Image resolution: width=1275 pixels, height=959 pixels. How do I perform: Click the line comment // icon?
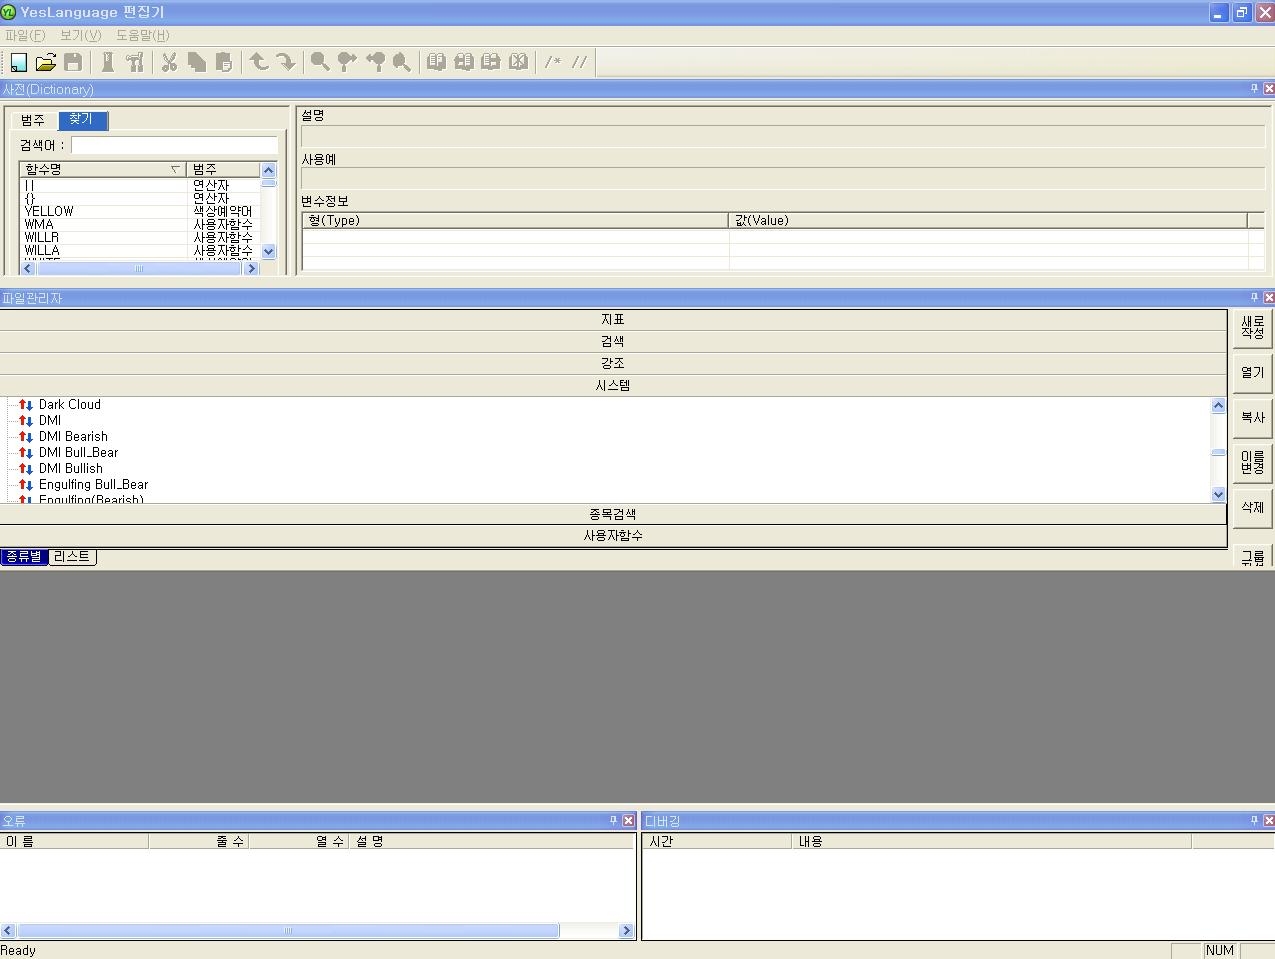(x=579, y=62)
